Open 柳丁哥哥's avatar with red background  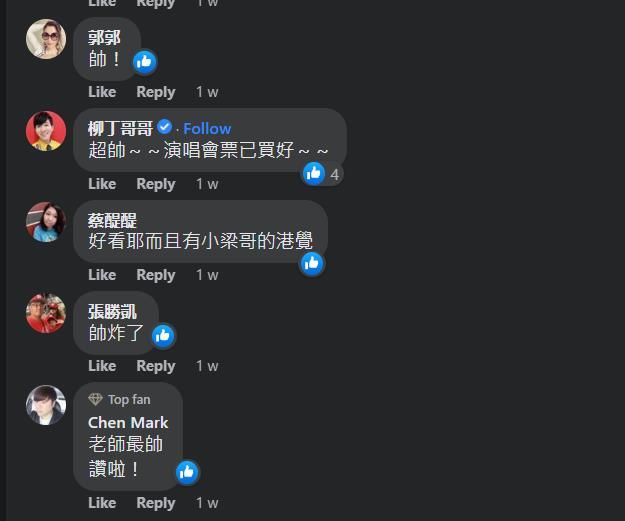46,131
